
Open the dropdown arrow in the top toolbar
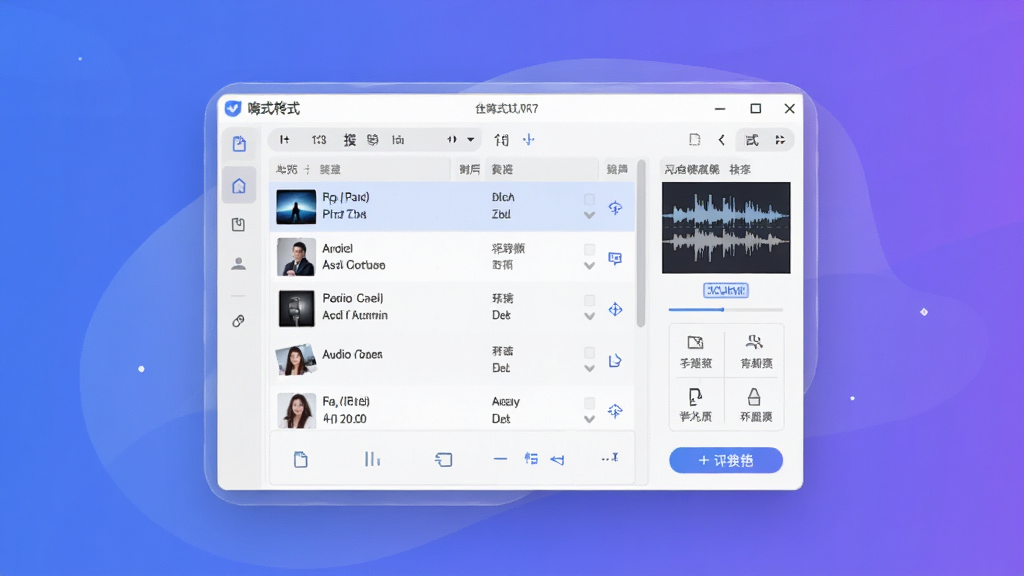[x=470, y=140]
